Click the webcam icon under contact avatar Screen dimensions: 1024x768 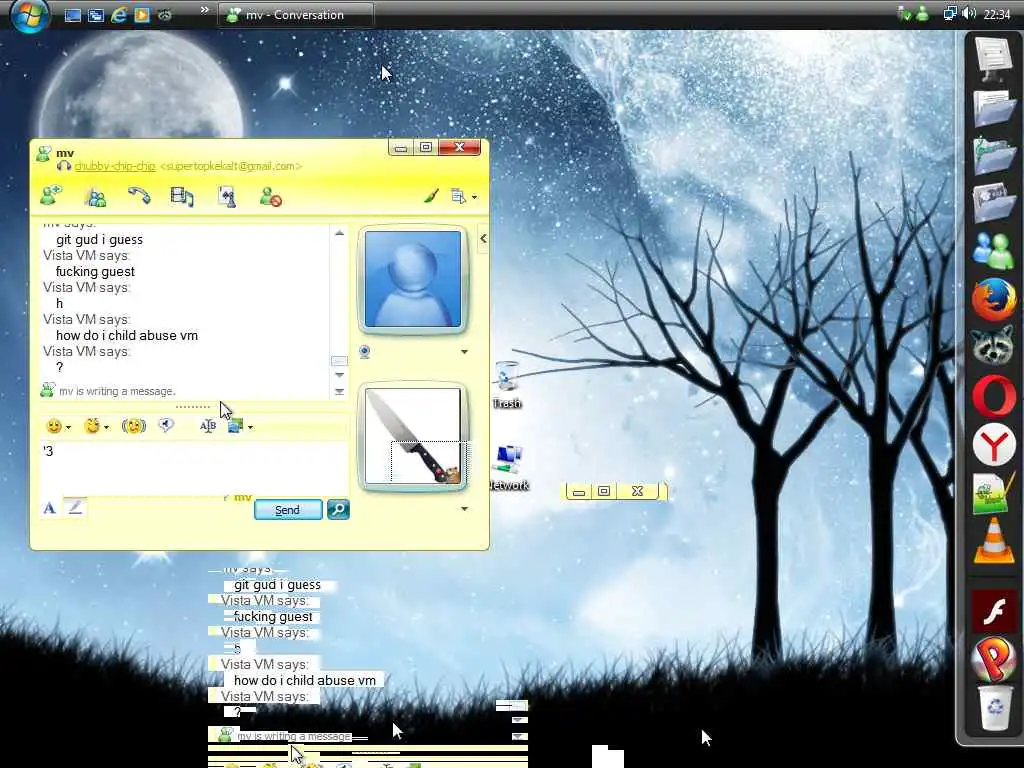pyautogui.click(x=364, y=352)
